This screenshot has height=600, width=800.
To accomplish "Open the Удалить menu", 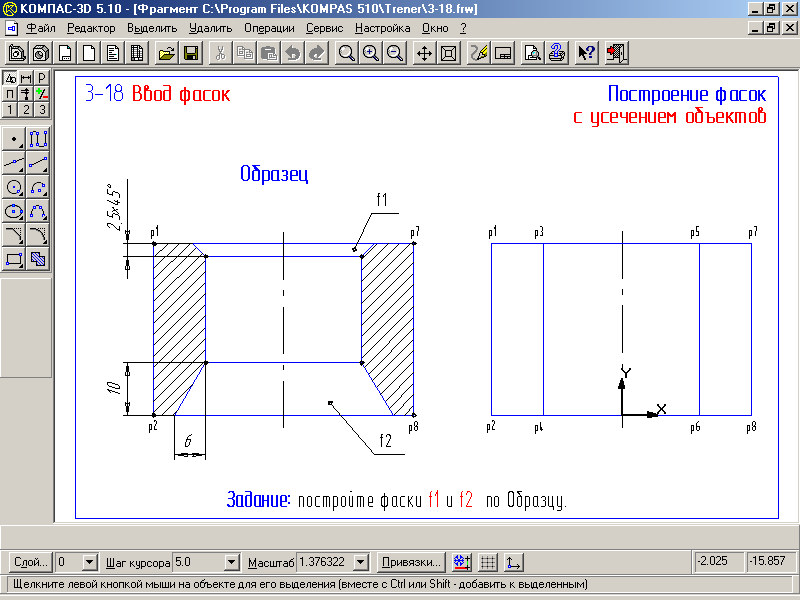I will coord(210,29).
